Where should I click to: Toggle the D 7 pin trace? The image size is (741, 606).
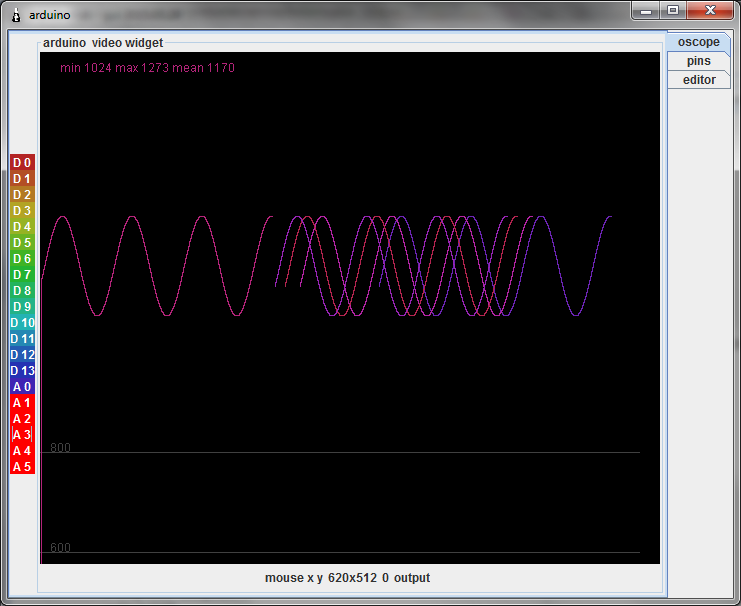[x=22, y=275]
